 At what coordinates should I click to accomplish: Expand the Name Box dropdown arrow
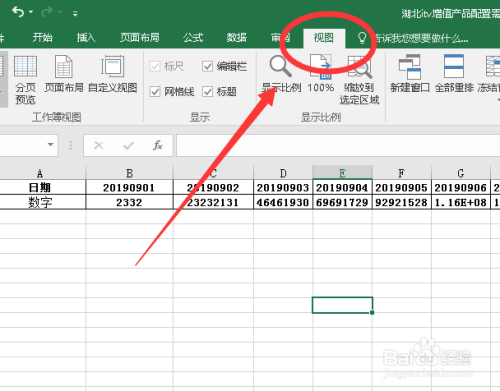coord(50,145)
